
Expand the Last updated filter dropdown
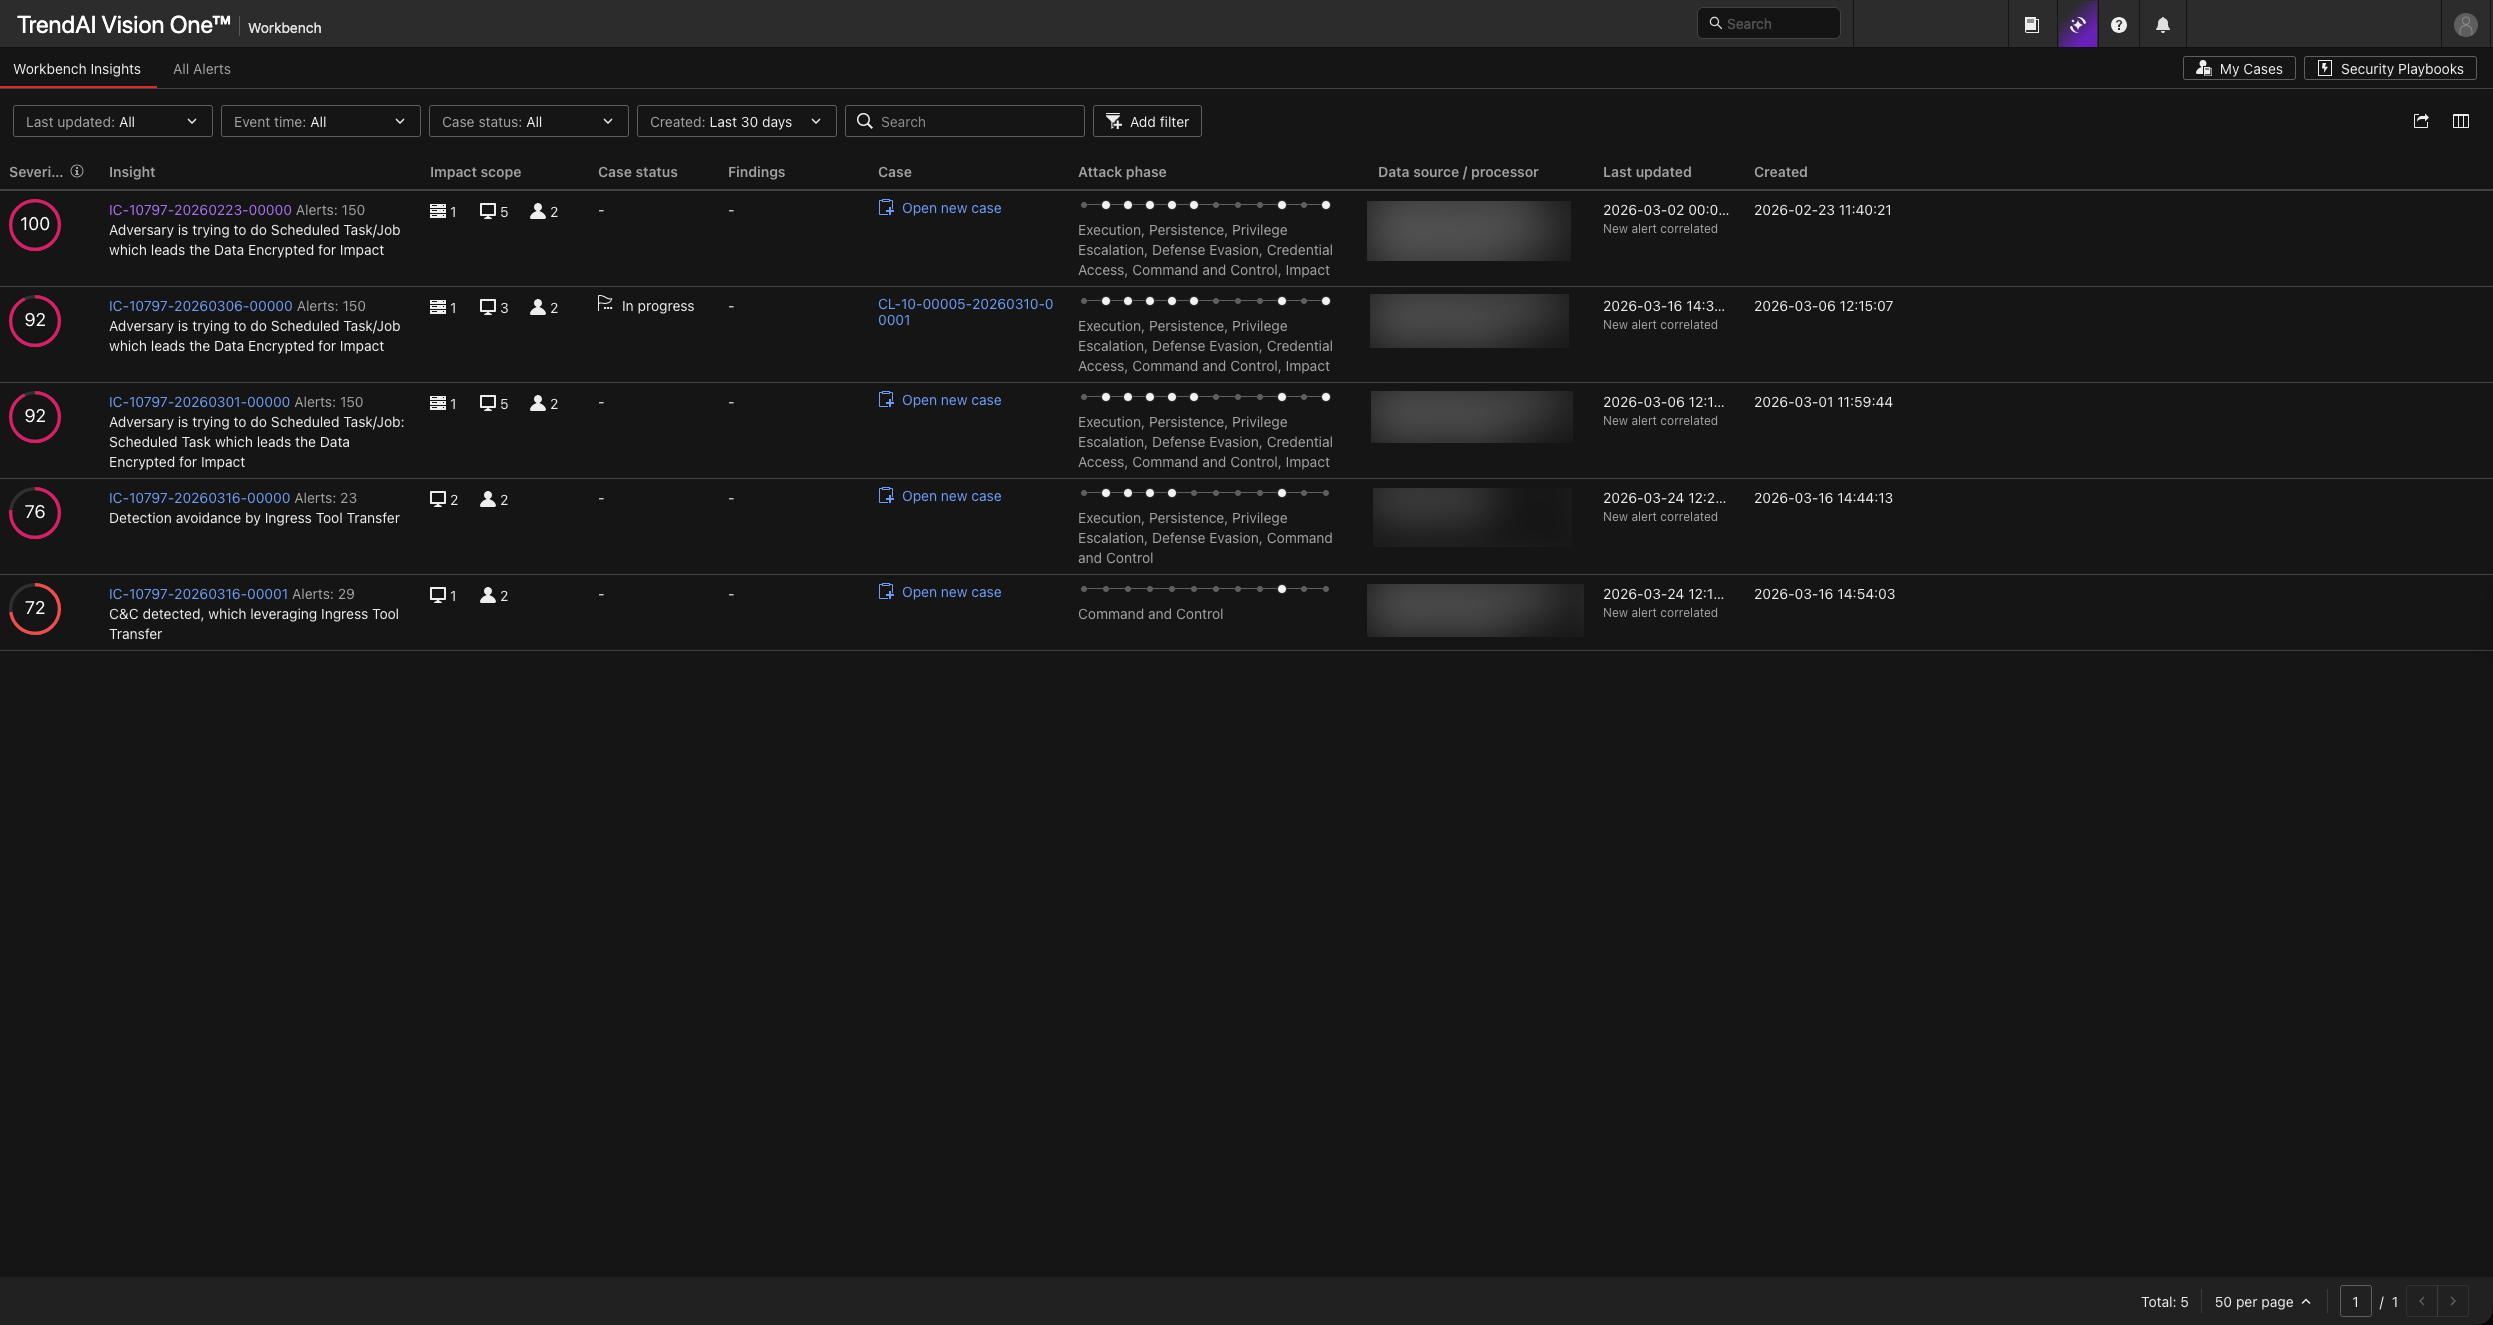click(x=112, y=122)
